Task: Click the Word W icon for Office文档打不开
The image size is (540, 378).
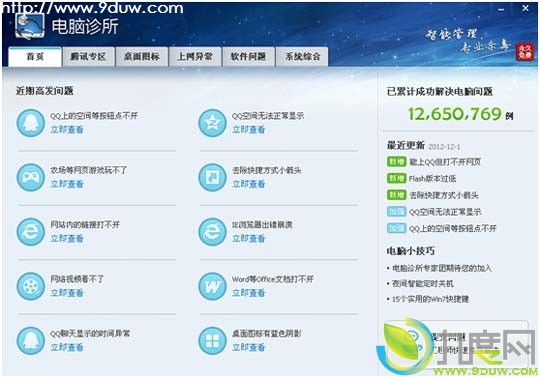Action: click(212, 286)
